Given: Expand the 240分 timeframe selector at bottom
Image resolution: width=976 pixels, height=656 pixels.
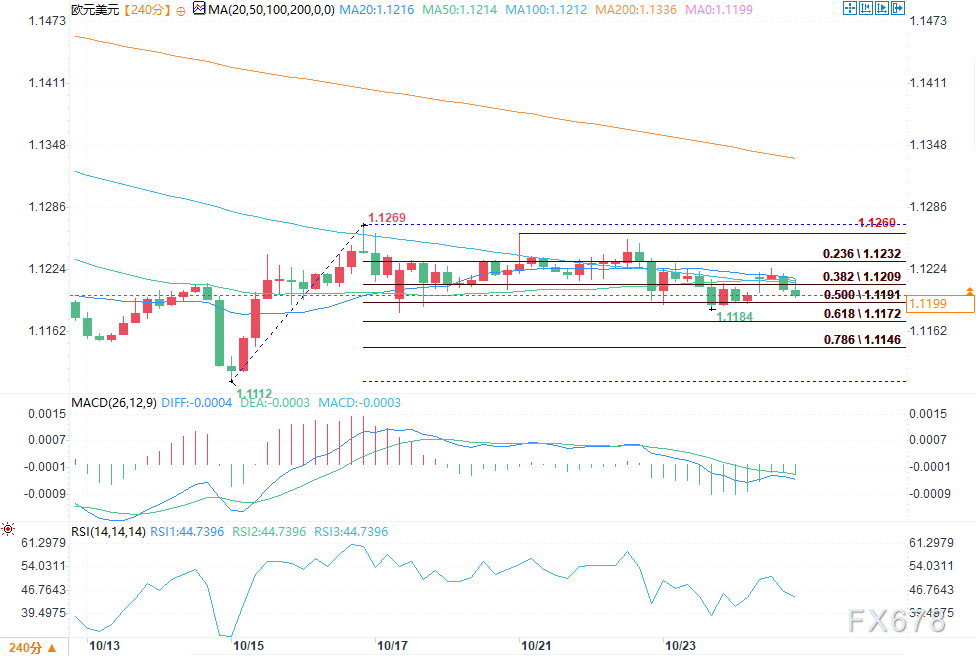Looking at the screenshot, I should click(32, 648).
